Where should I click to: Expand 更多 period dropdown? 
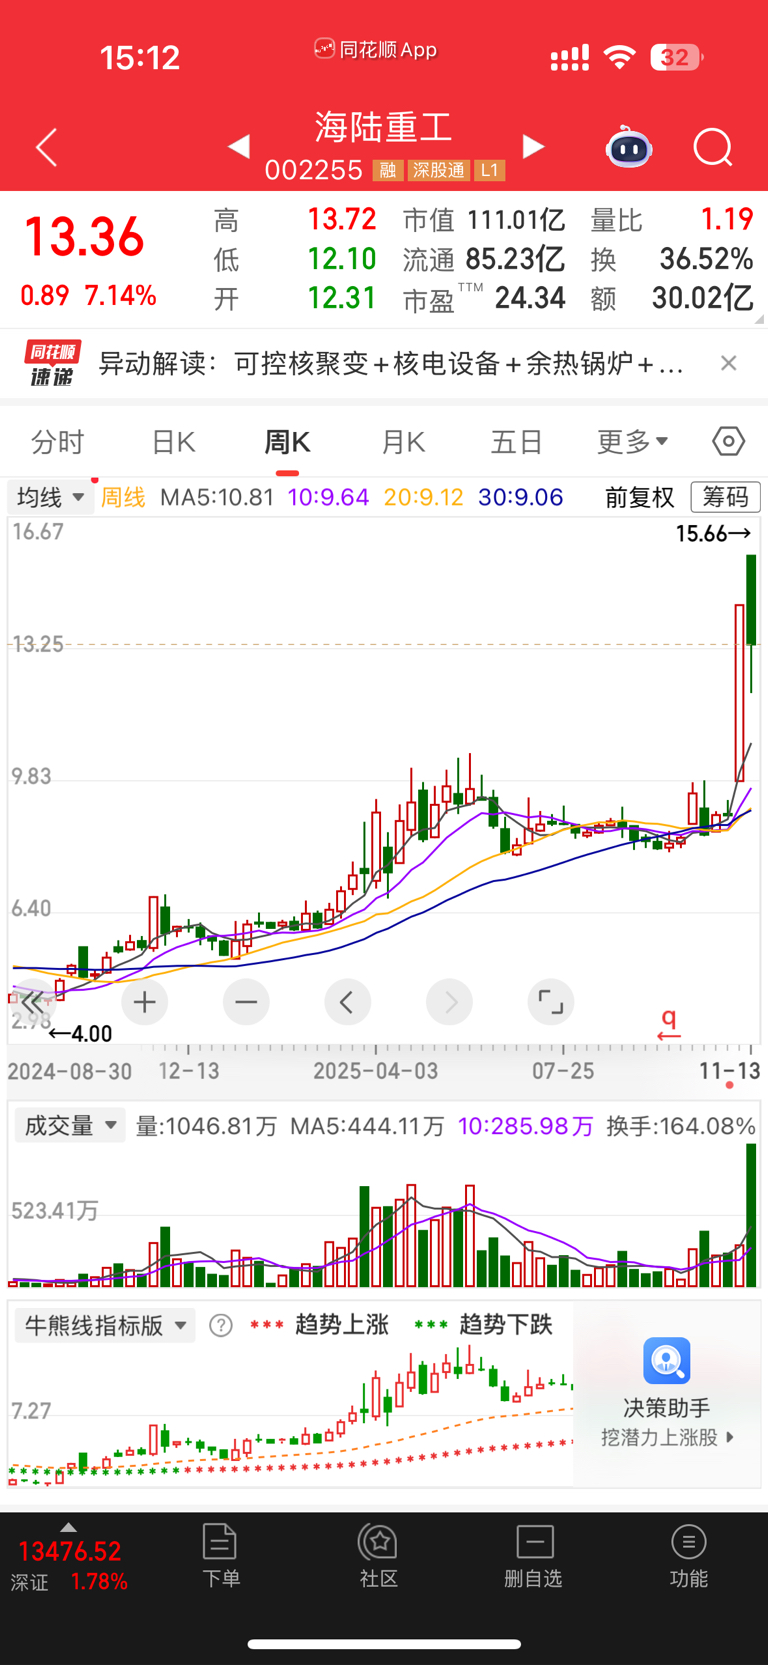coord(633,441)
